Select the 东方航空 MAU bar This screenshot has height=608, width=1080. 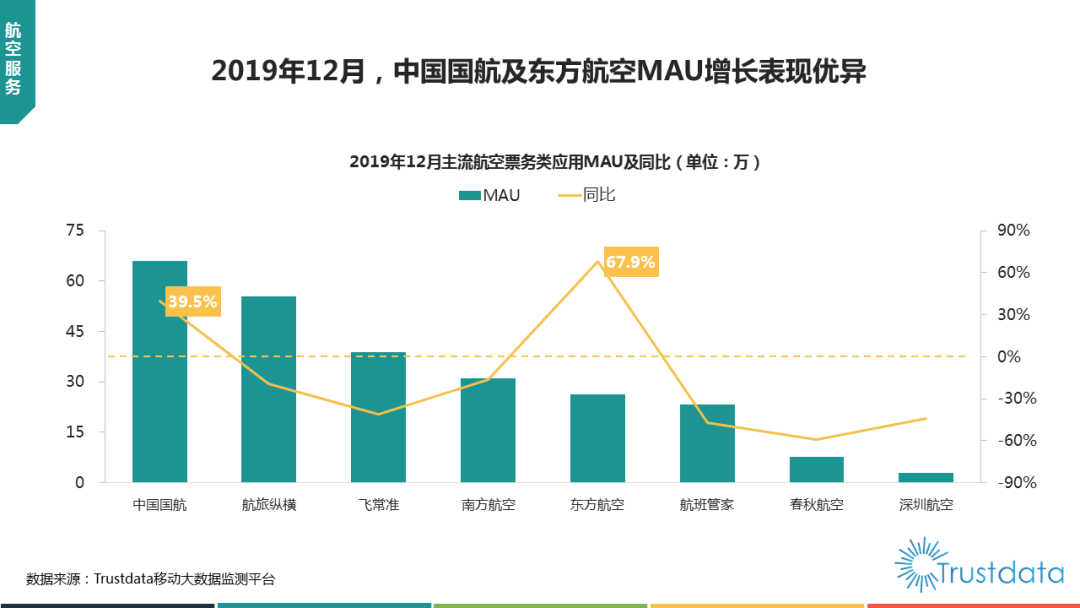click(x=598, y=438)
